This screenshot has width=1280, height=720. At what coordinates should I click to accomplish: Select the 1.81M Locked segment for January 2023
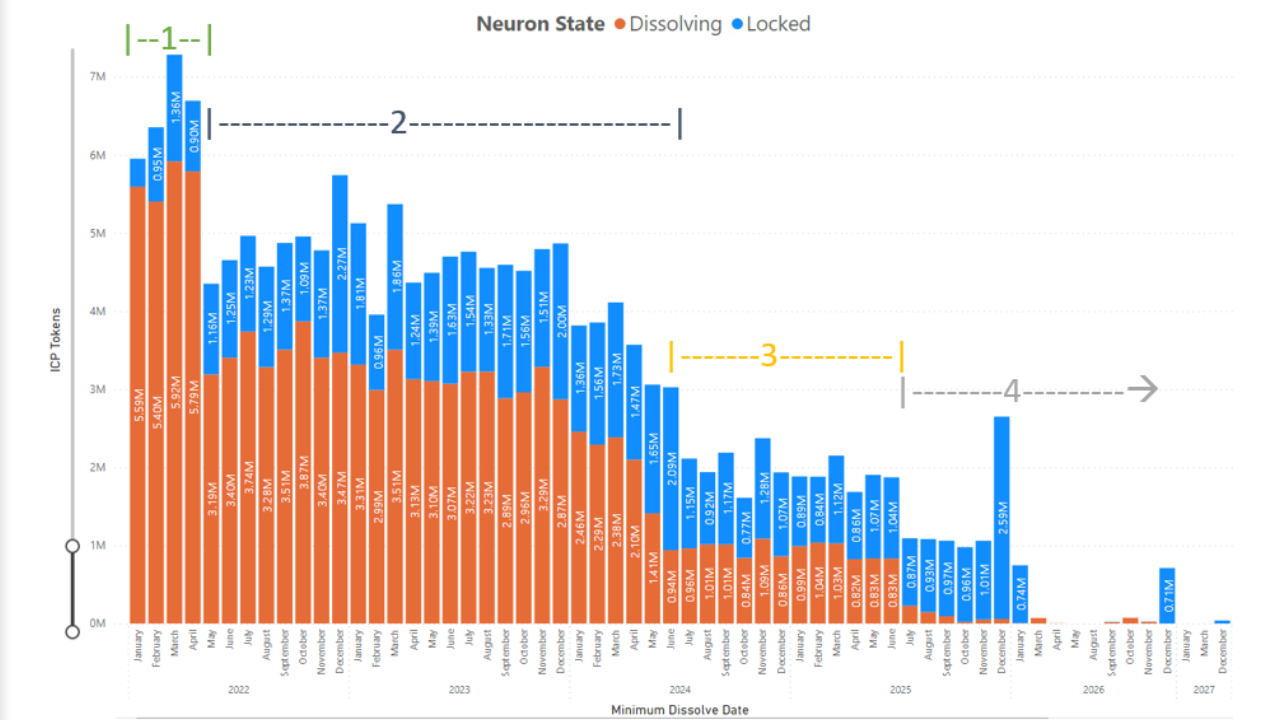pos(358,294)
